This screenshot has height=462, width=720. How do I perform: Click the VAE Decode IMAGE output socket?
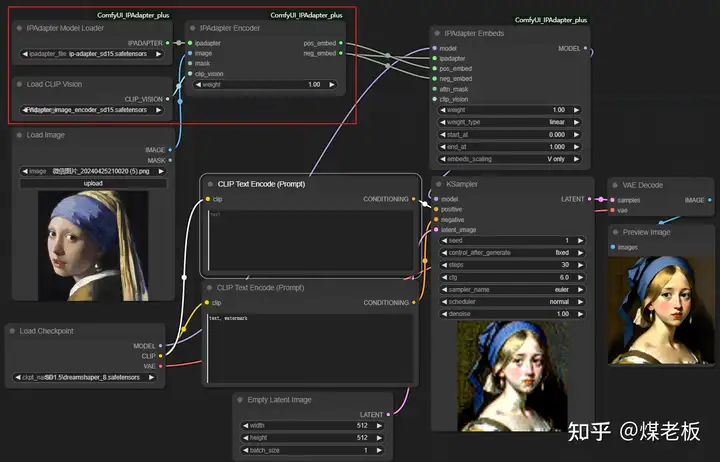click(x=710, y=200)
